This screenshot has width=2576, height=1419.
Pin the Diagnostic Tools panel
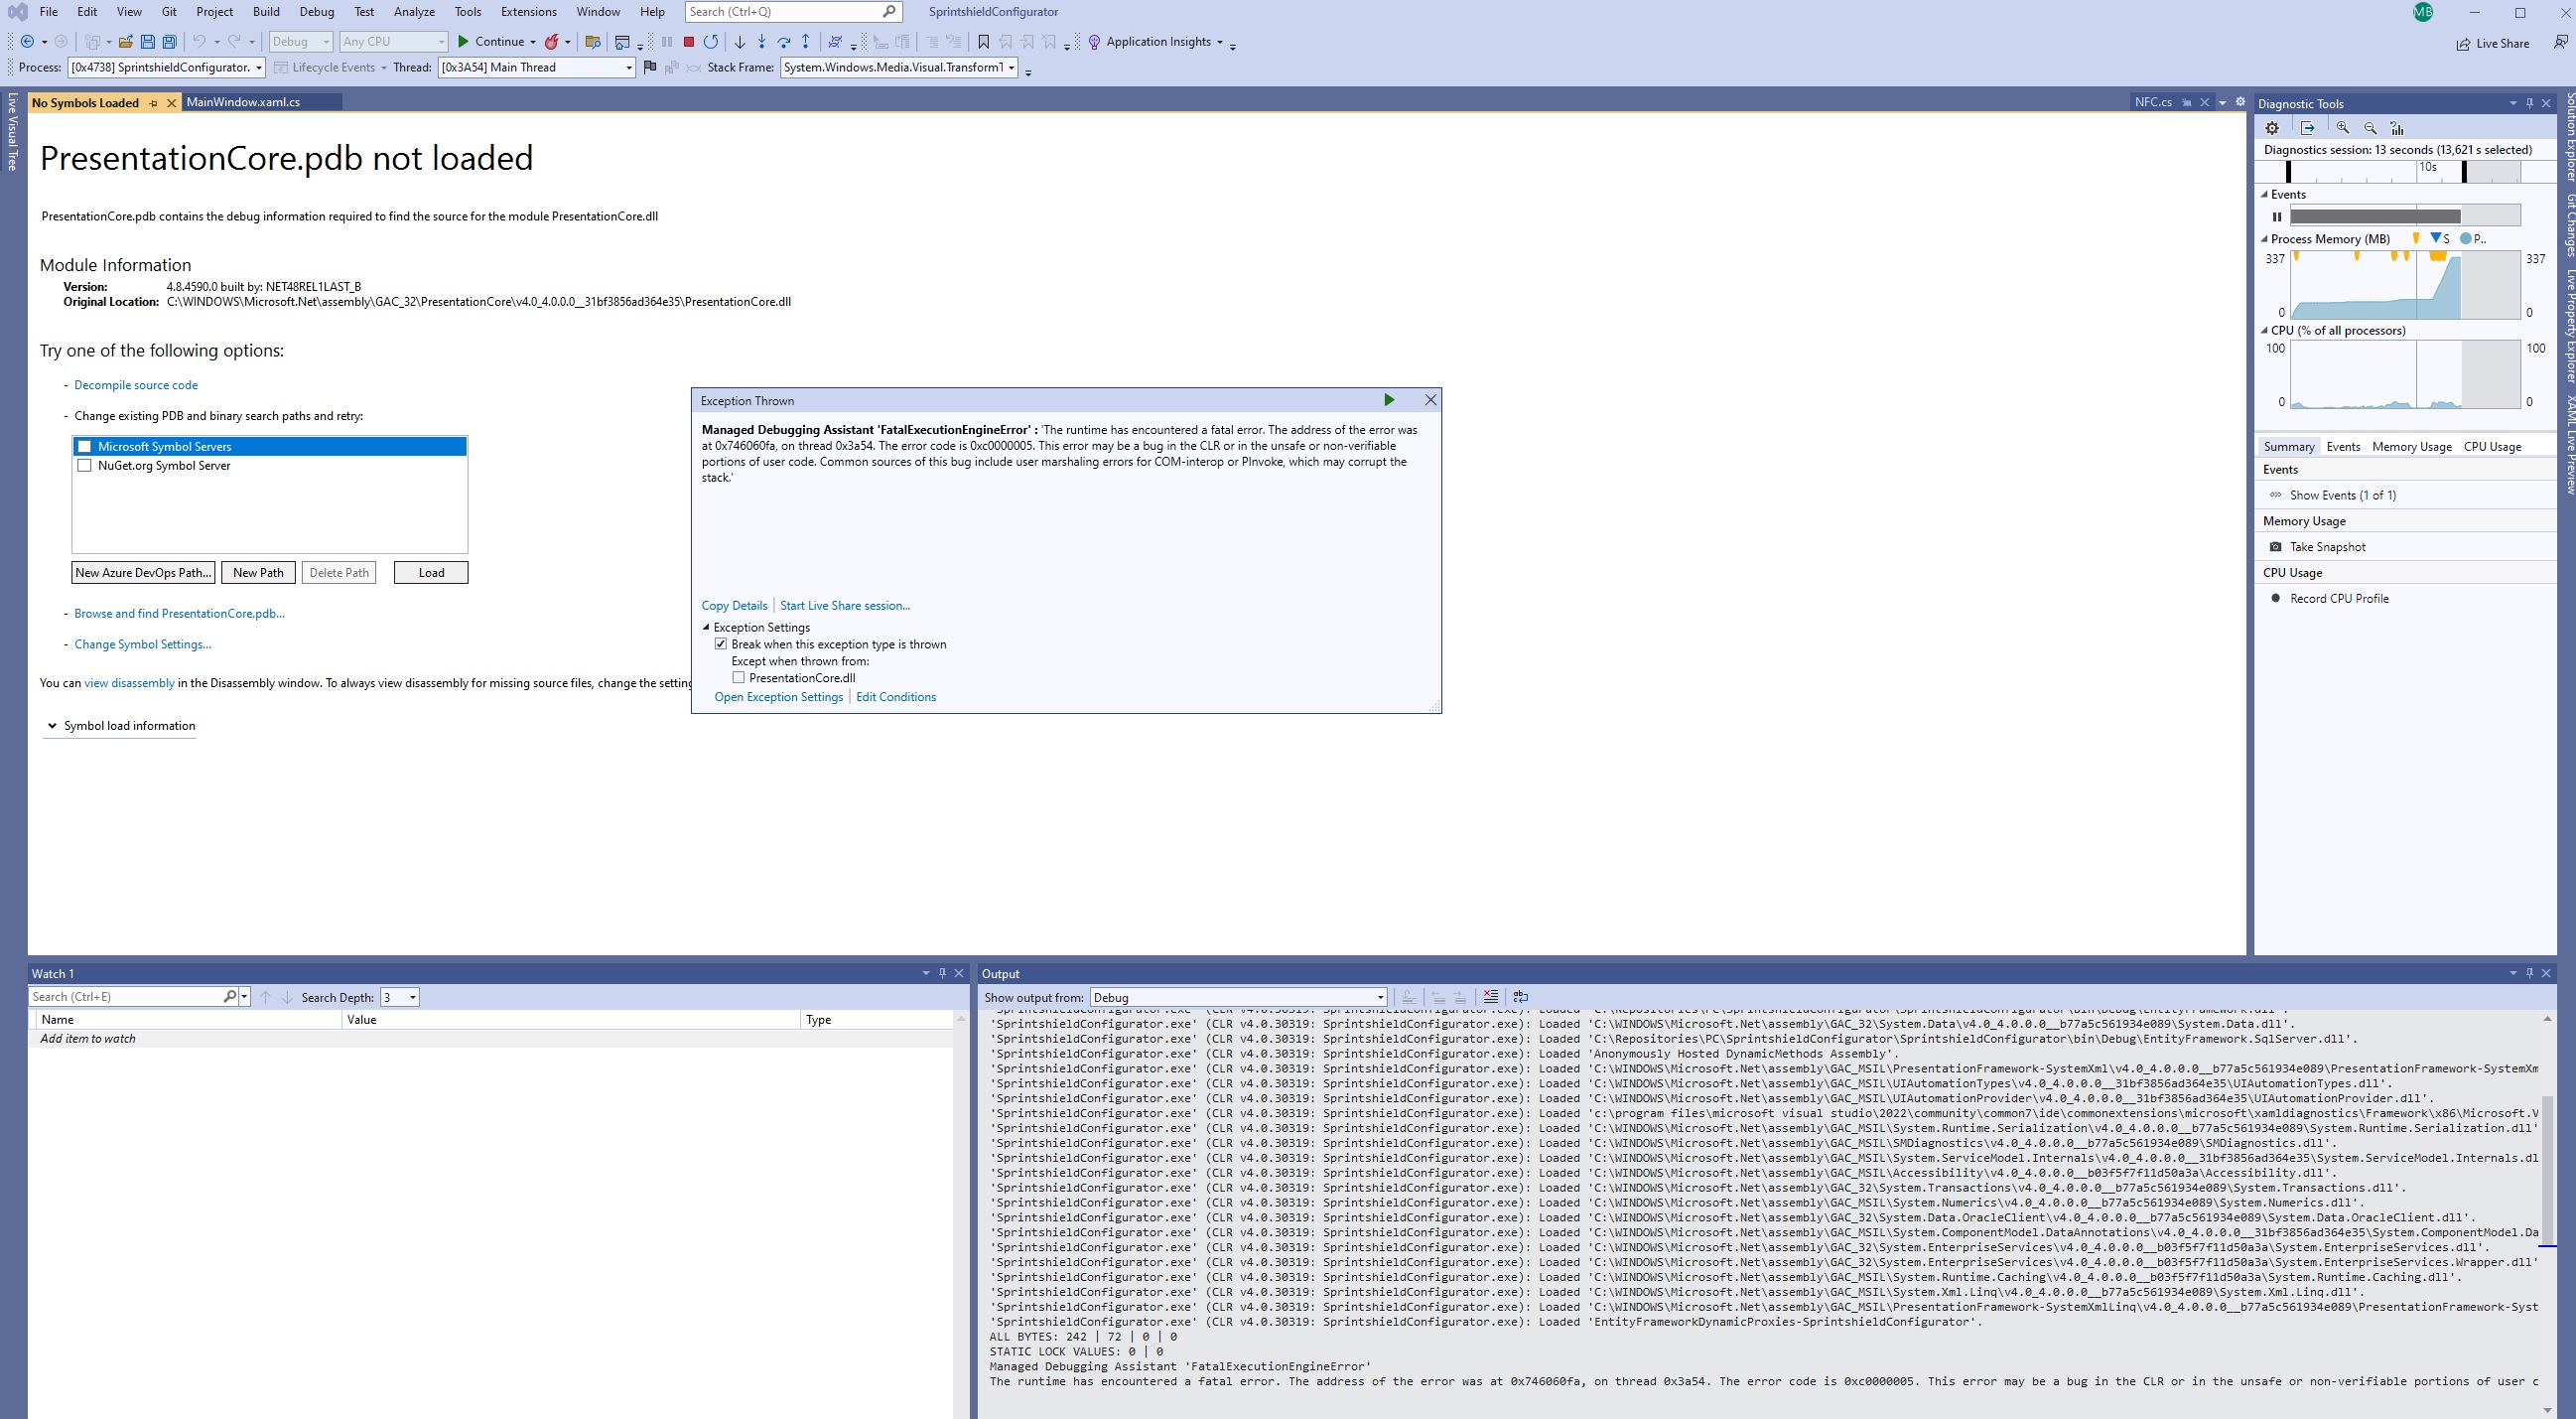2530,103
